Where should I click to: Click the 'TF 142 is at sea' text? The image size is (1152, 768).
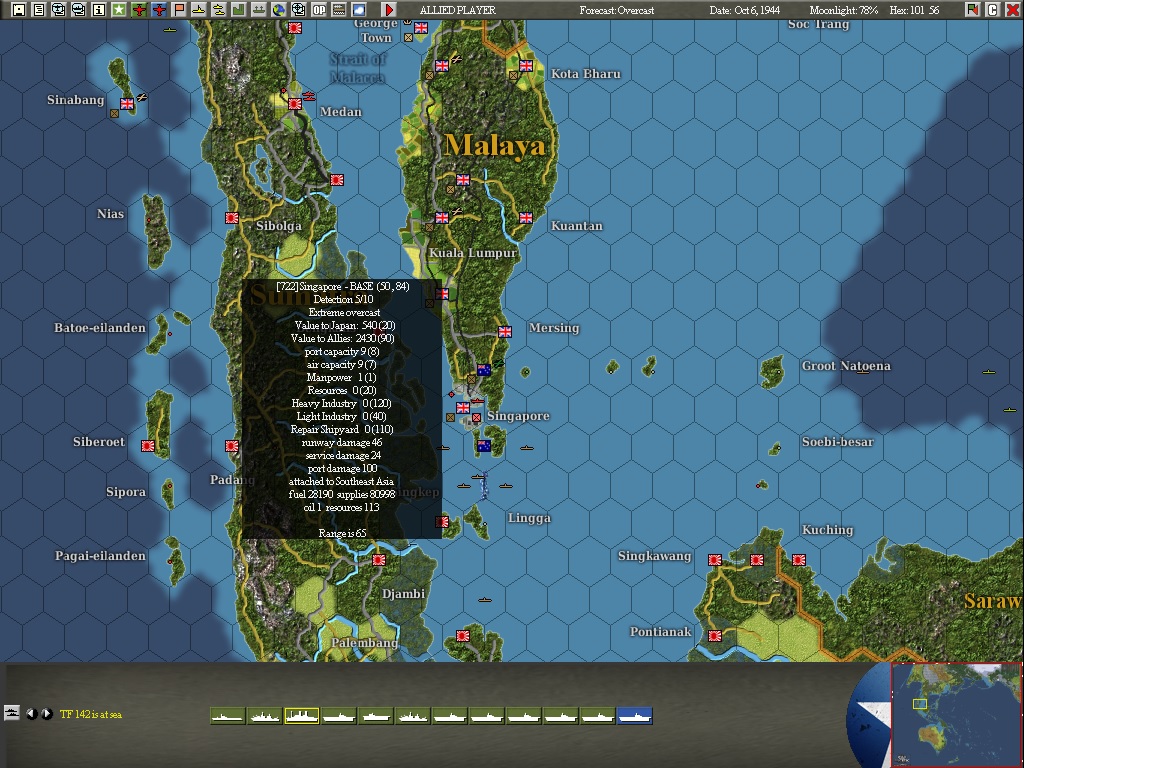coord(91,714)
